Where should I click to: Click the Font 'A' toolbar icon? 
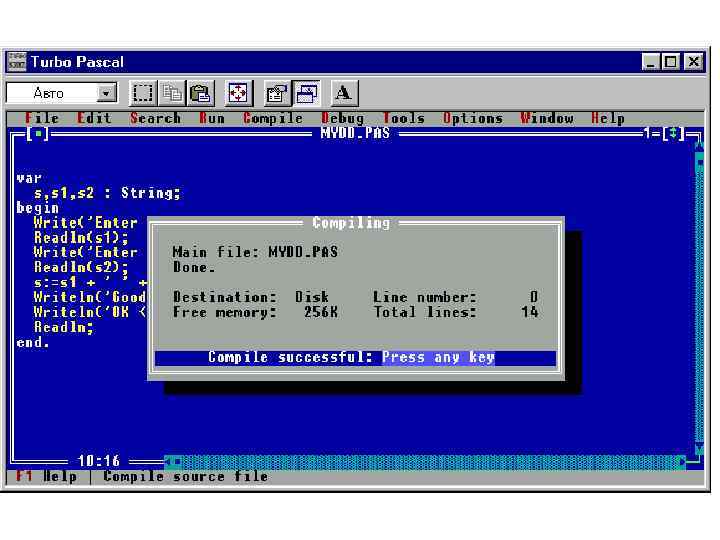point(344,93)
